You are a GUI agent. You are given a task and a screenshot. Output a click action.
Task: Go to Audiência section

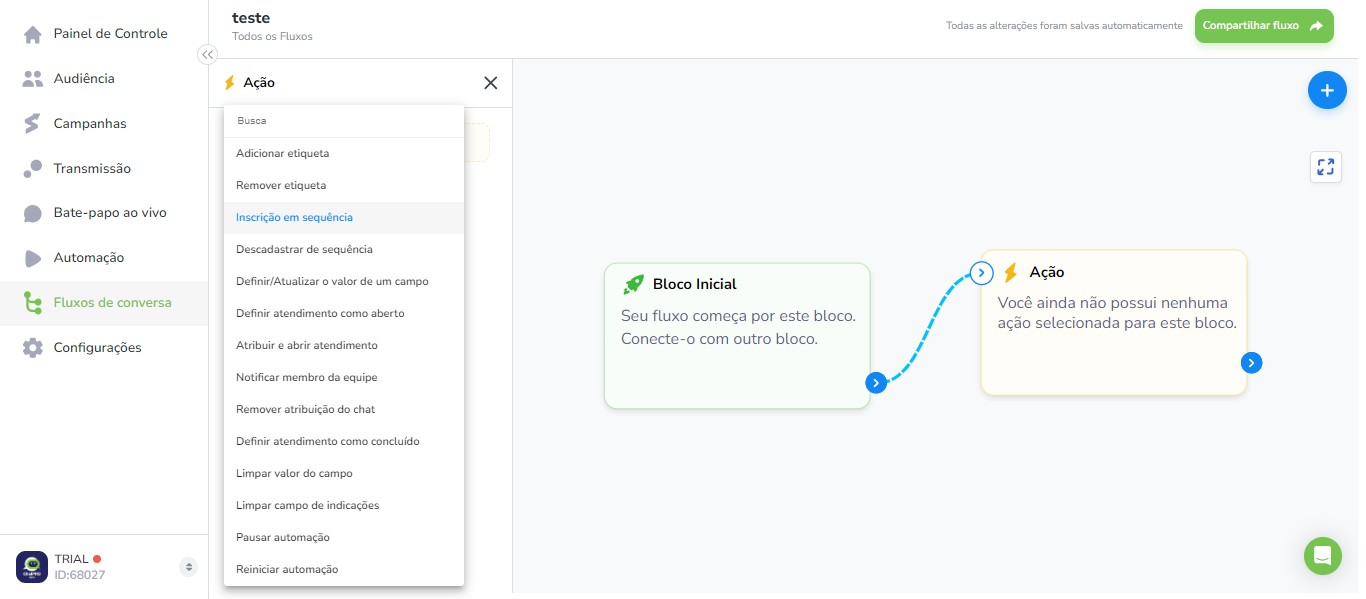point(104,79)
